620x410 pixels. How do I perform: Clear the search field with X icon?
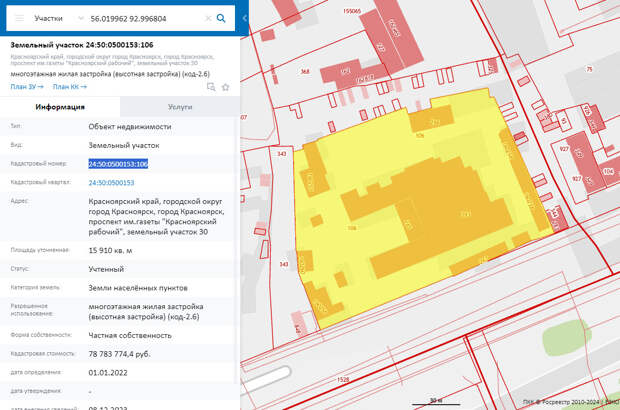click(207, 18)
